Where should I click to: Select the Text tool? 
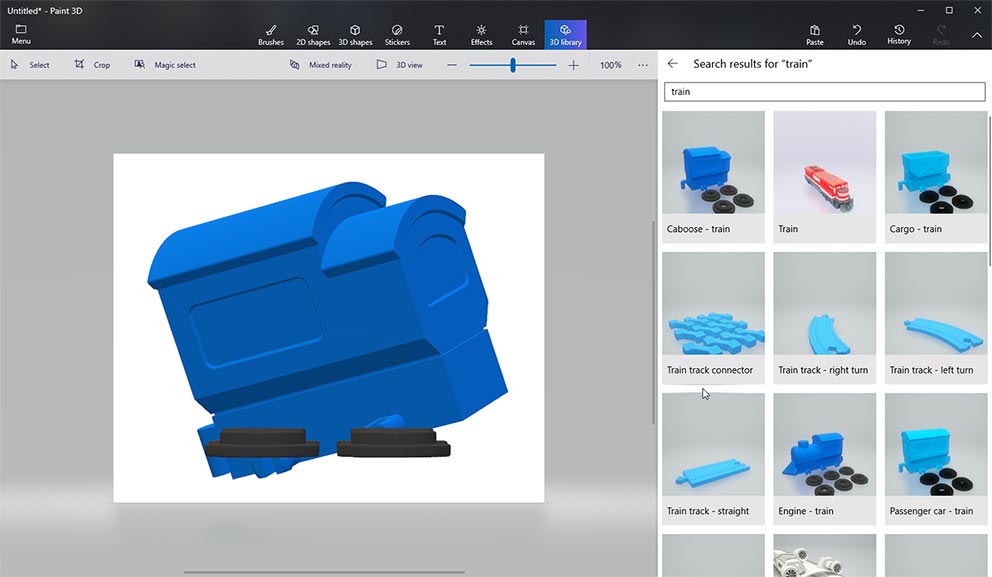439,35
